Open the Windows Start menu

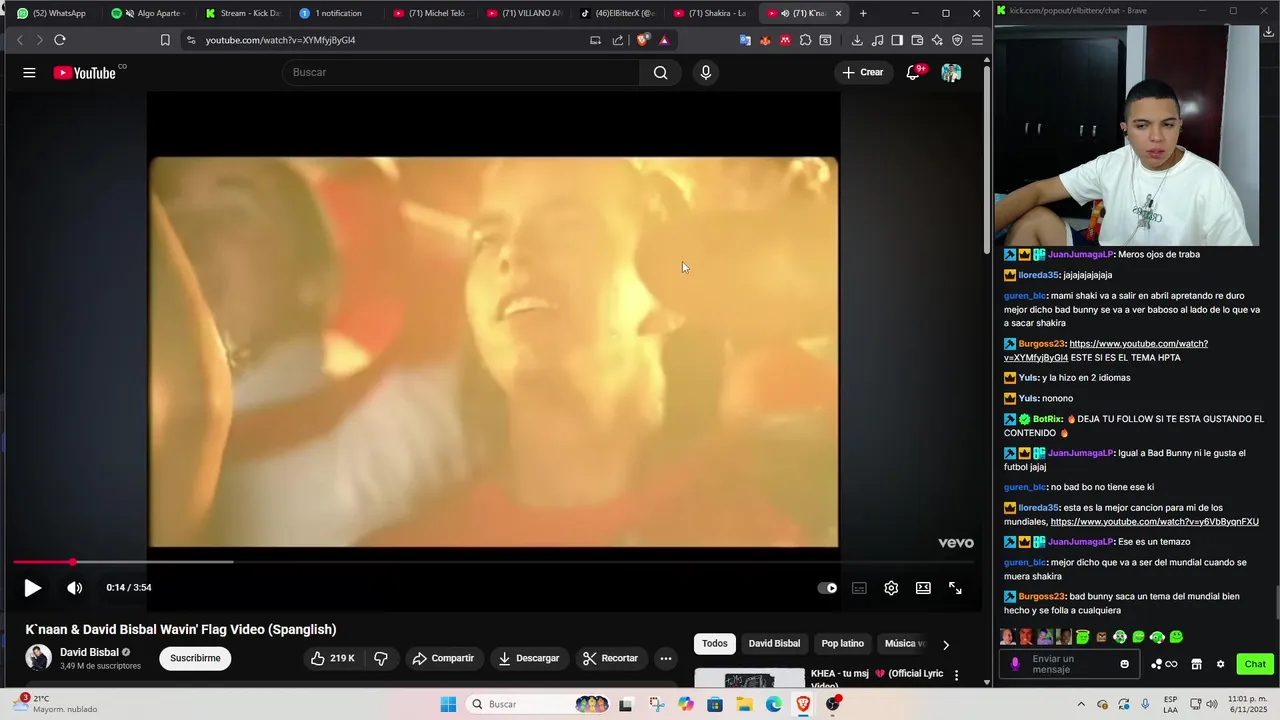[448, 704]
